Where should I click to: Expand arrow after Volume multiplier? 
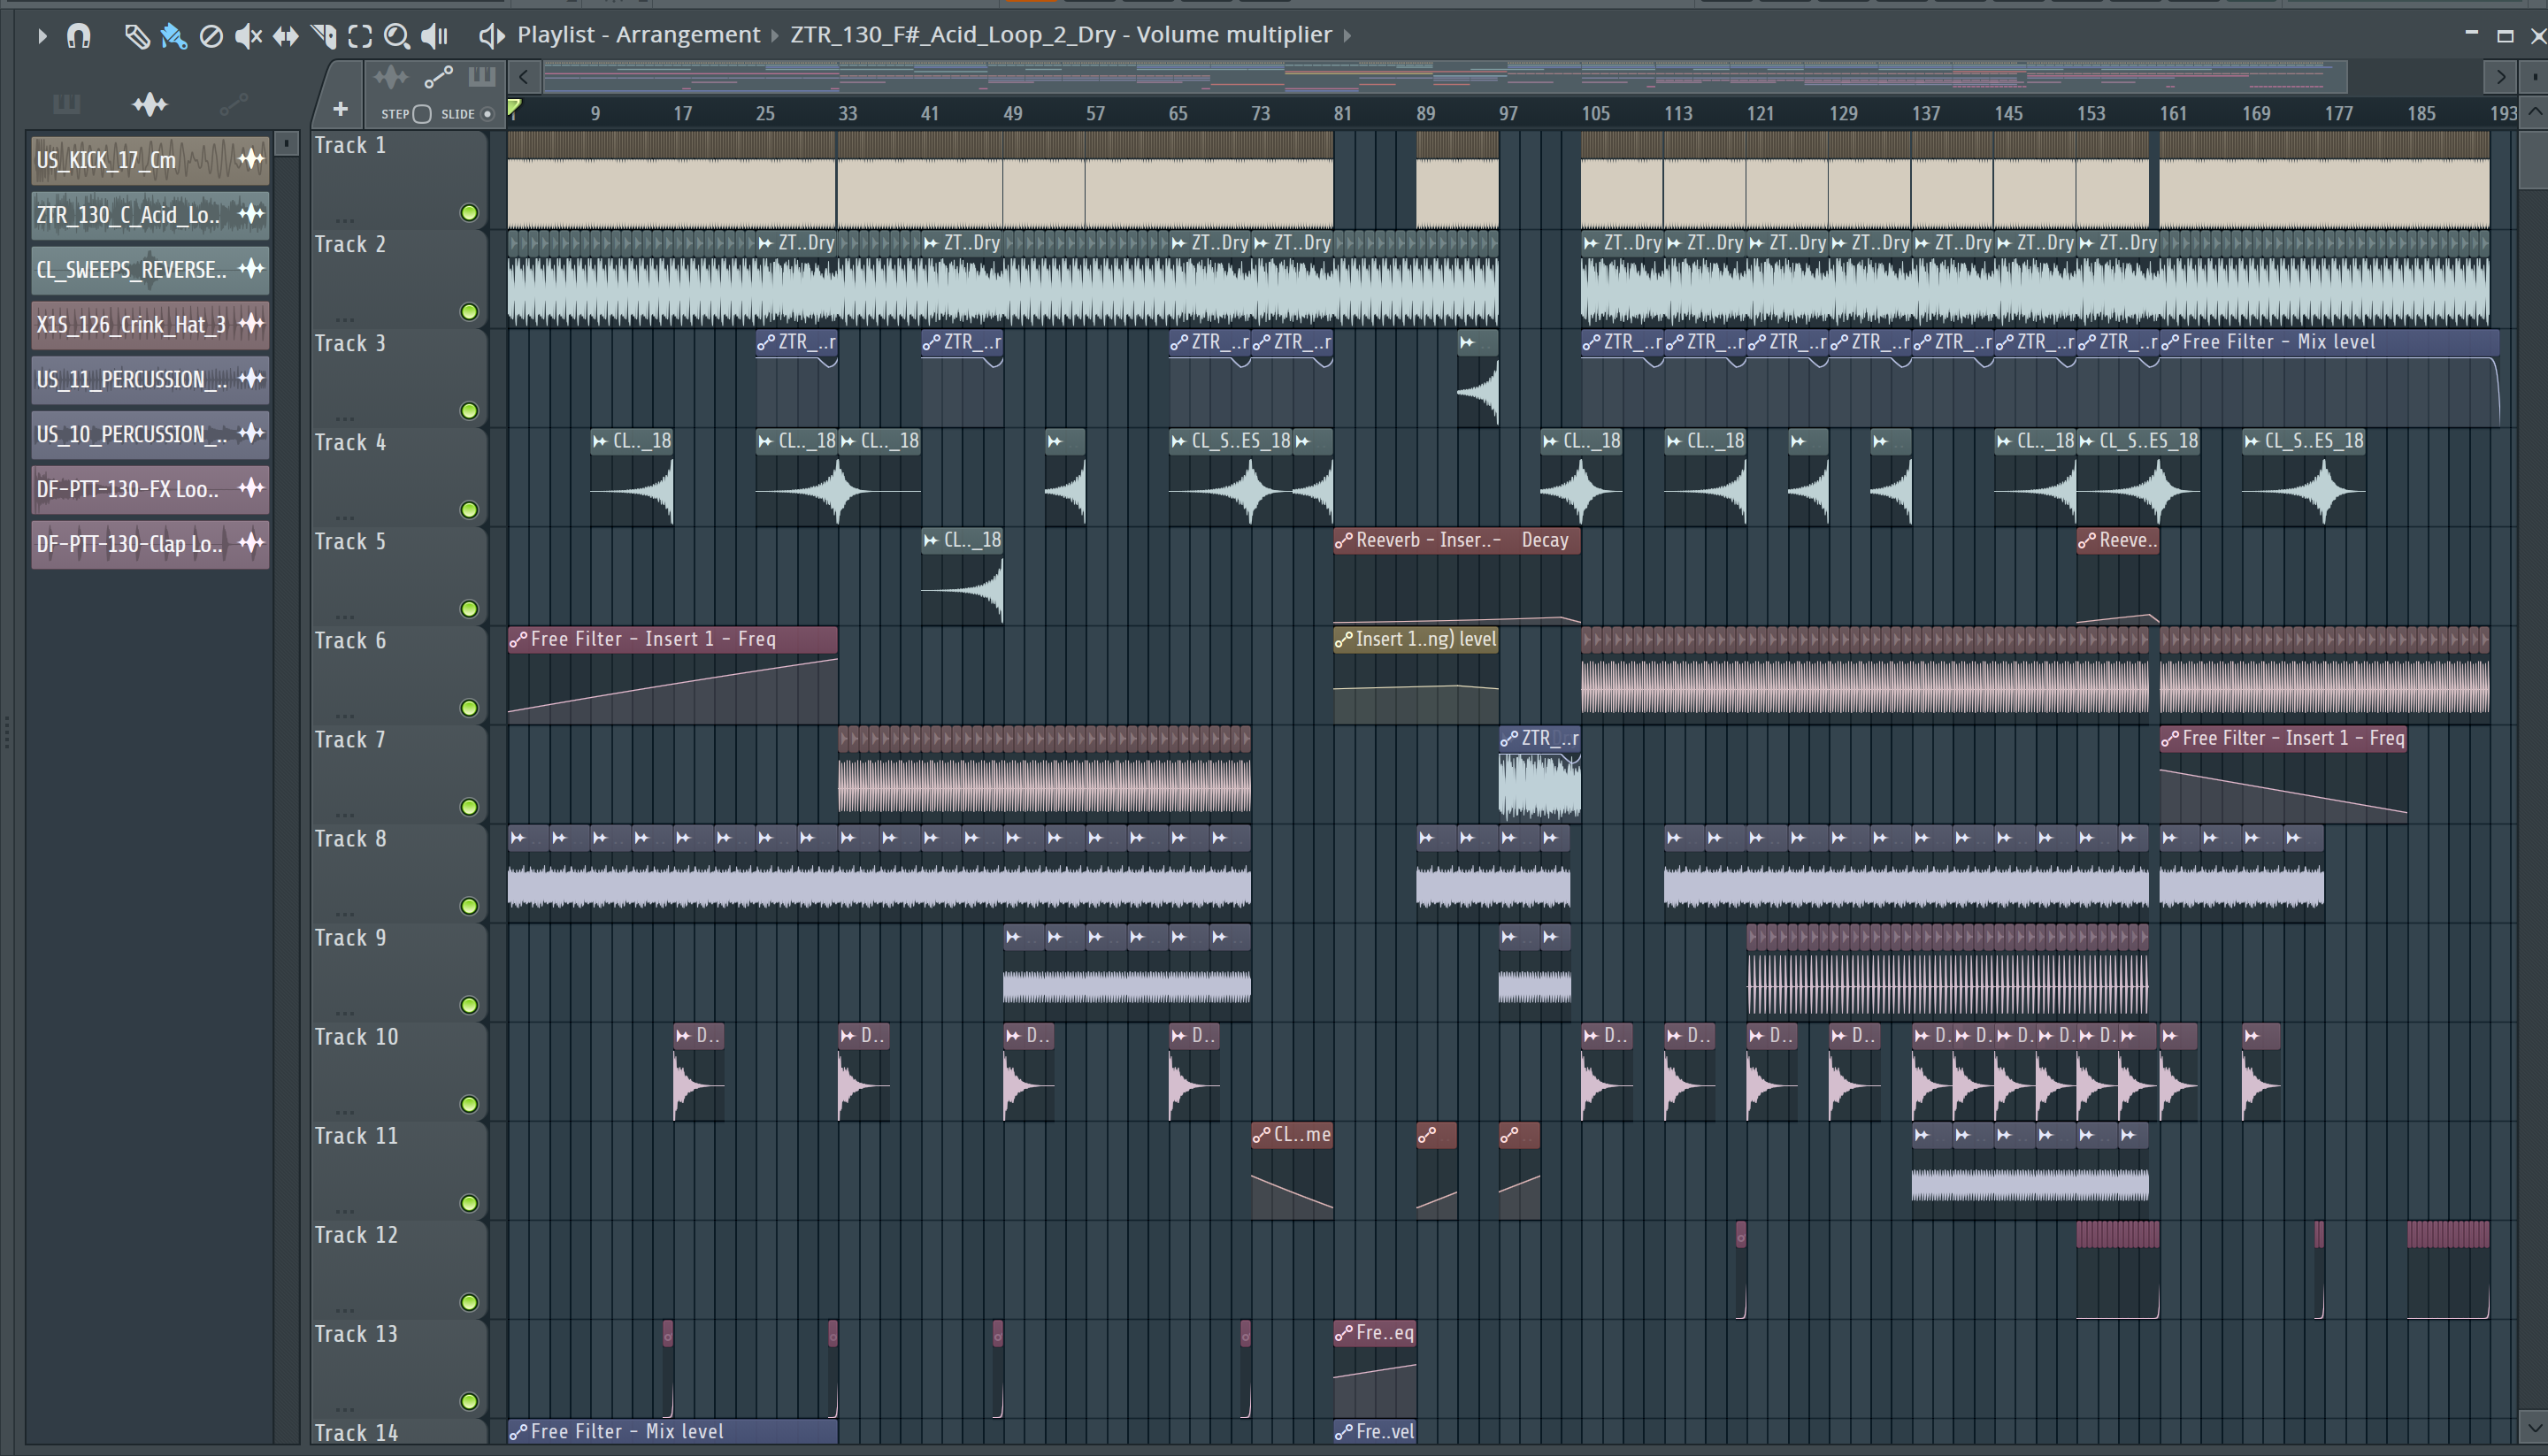click(1347, 36)
